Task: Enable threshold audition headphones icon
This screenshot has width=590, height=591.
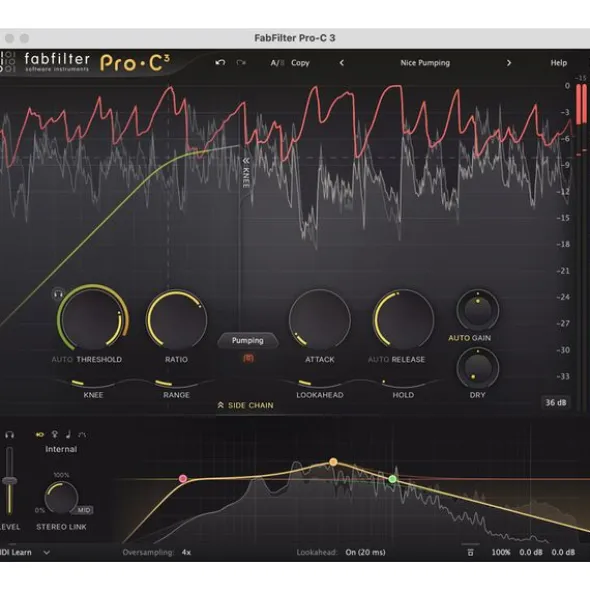Action: pos(58,294)
